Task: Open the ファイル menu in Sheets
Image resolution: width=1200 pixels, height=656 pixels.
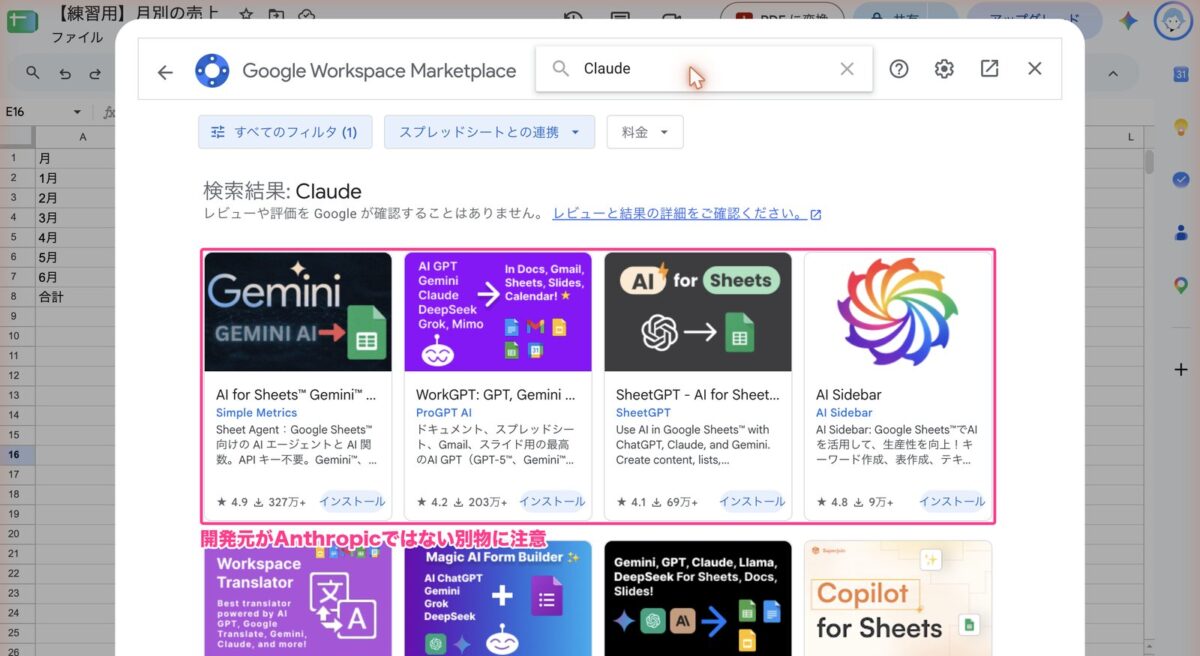Action: pyautogui.click(x=77, y=38)
